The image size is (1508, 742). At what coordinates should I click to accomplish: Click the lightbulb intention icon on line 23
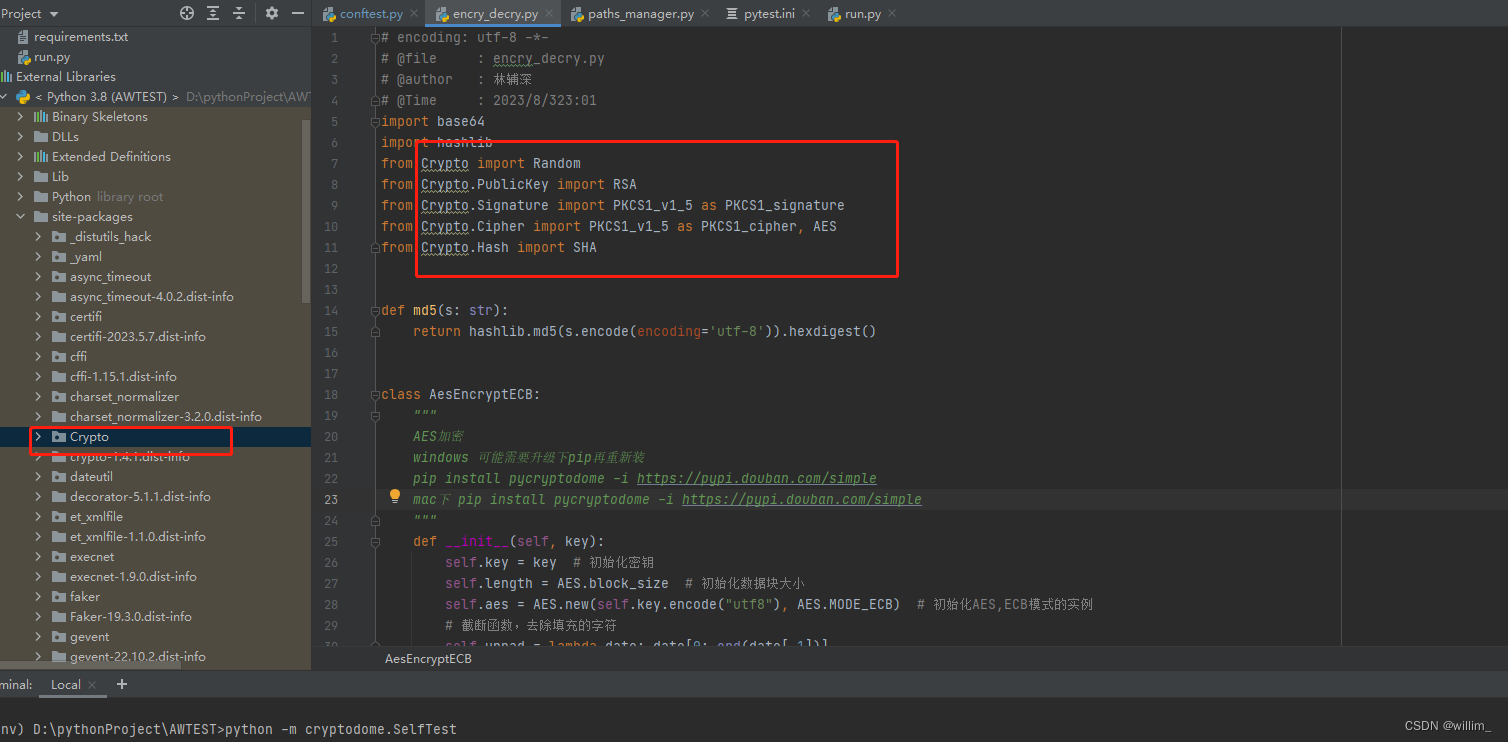pyautogui.click(x=394, y=496)
